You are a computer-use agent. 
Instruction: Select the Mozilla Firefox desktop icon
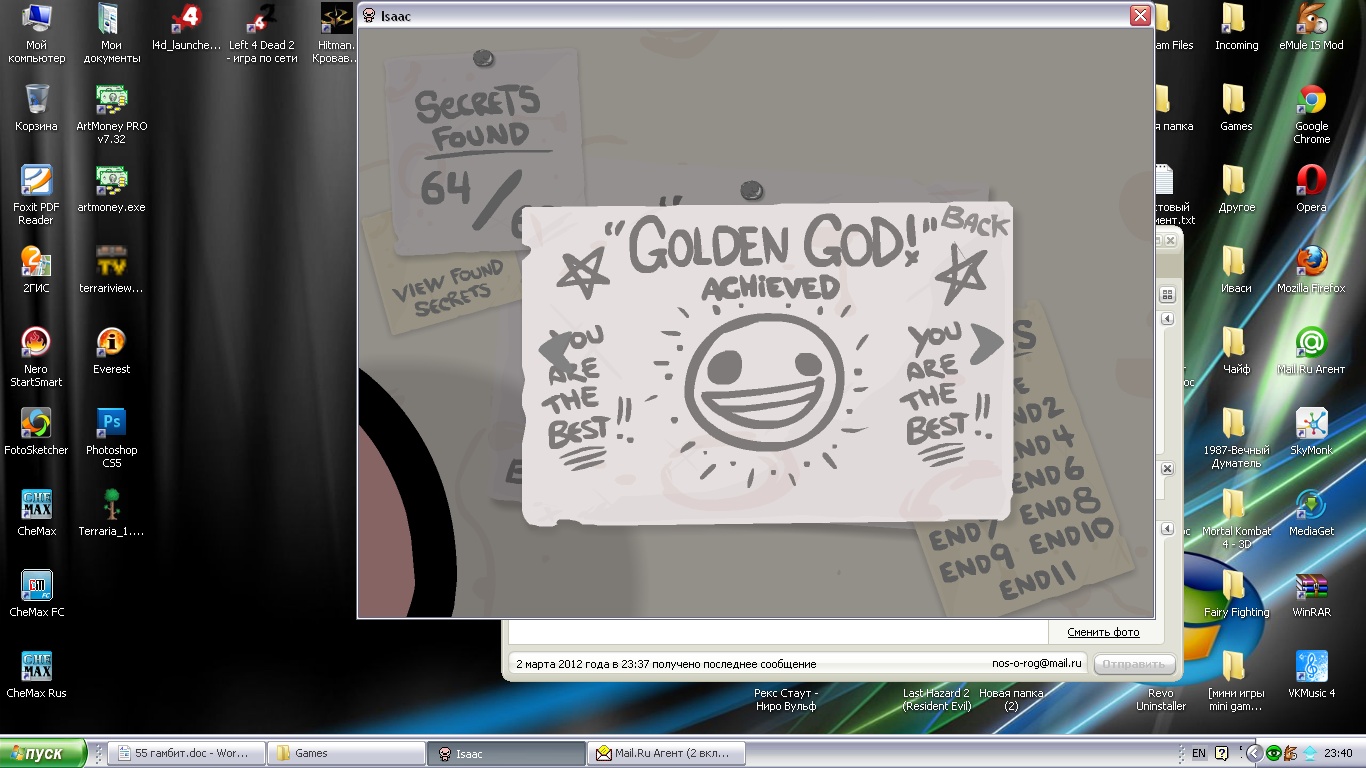pyautogui.click(x=1311, y=270)
